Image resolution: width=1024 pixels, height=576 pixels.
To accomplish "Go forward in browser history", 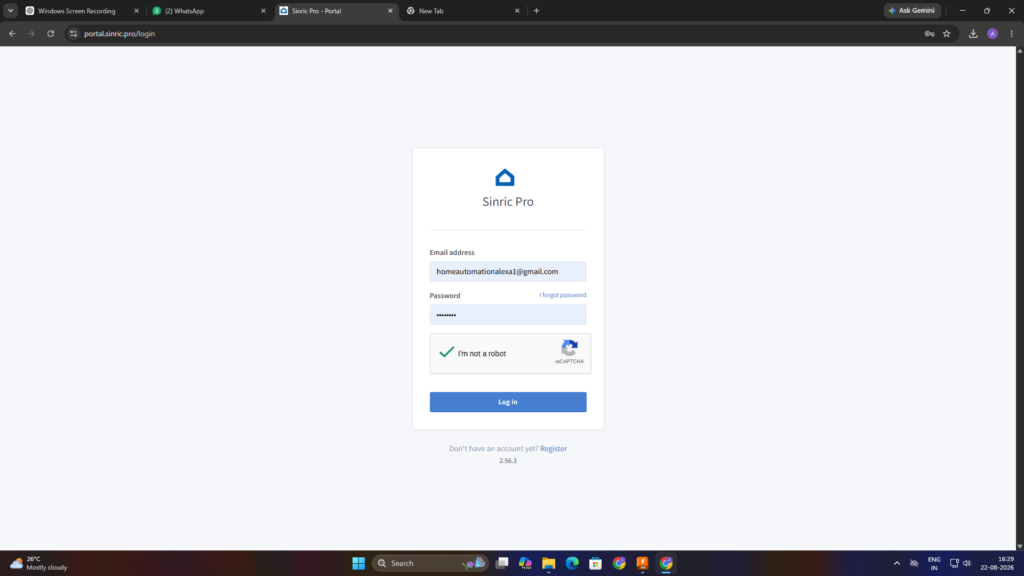I will point(31,33).
